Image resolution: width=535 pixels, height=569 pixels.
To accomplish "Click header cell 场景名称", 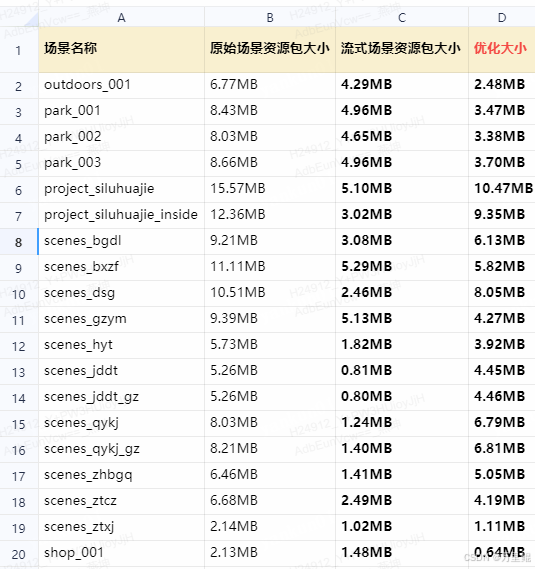I will (121, 50).
